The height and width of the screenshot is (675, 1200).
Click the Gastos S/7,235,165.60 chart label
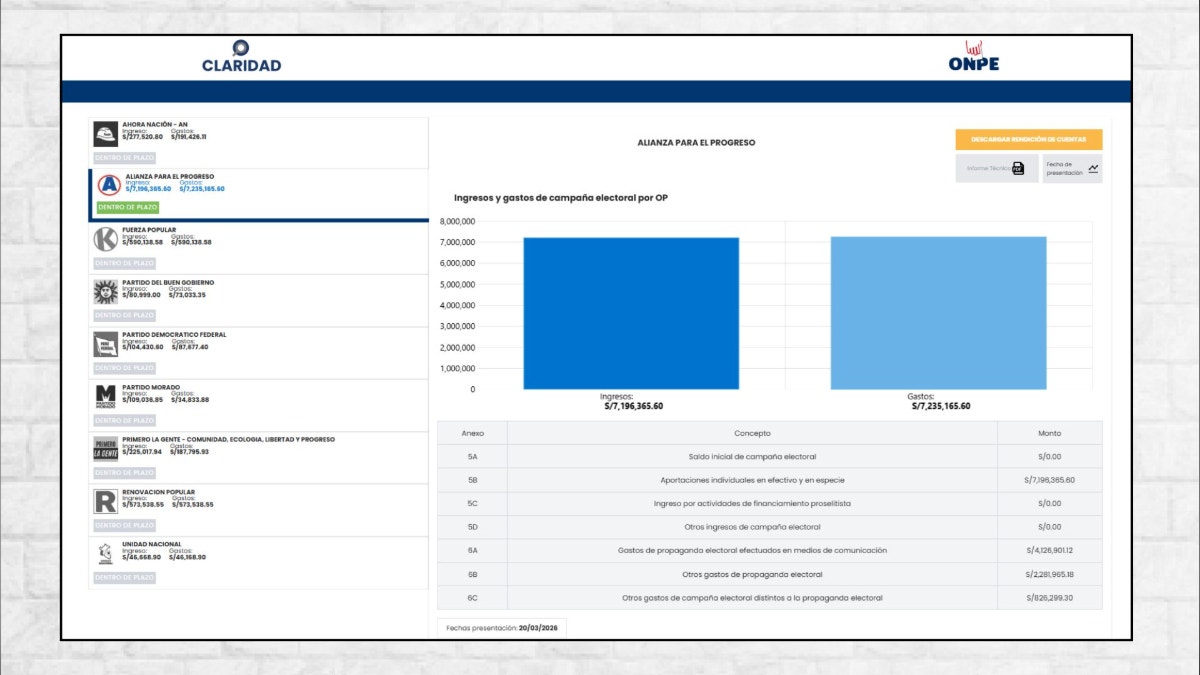click(941, 401)
